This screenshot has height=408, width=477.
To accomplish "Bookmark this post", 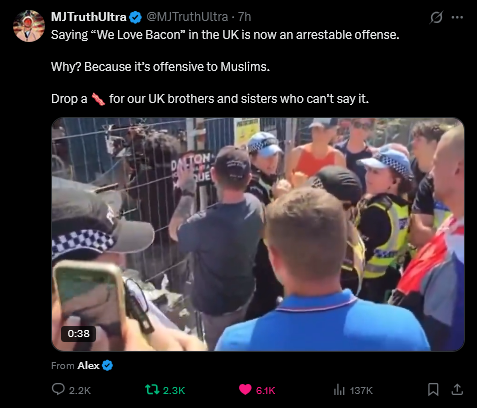I will pyautogui.click(x=433, y=389).
